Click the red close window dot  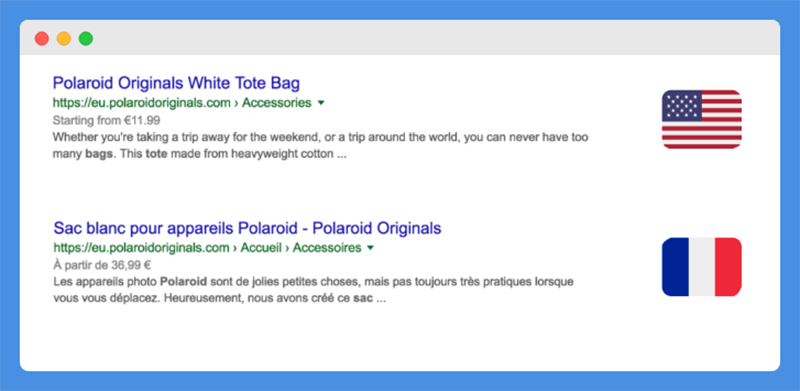(42, 38)
